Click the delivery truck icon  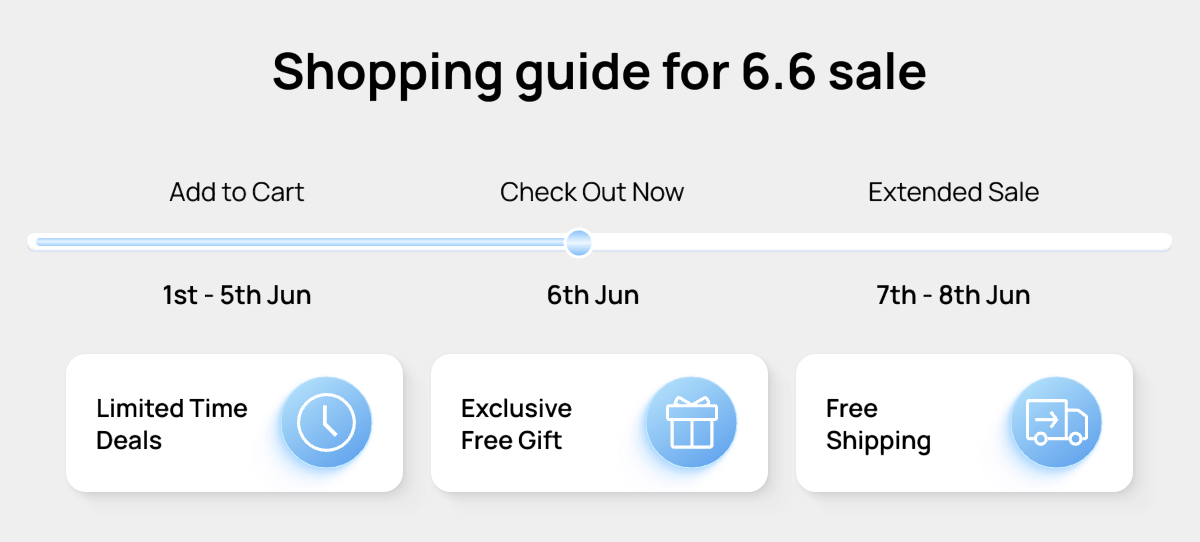1056,422
